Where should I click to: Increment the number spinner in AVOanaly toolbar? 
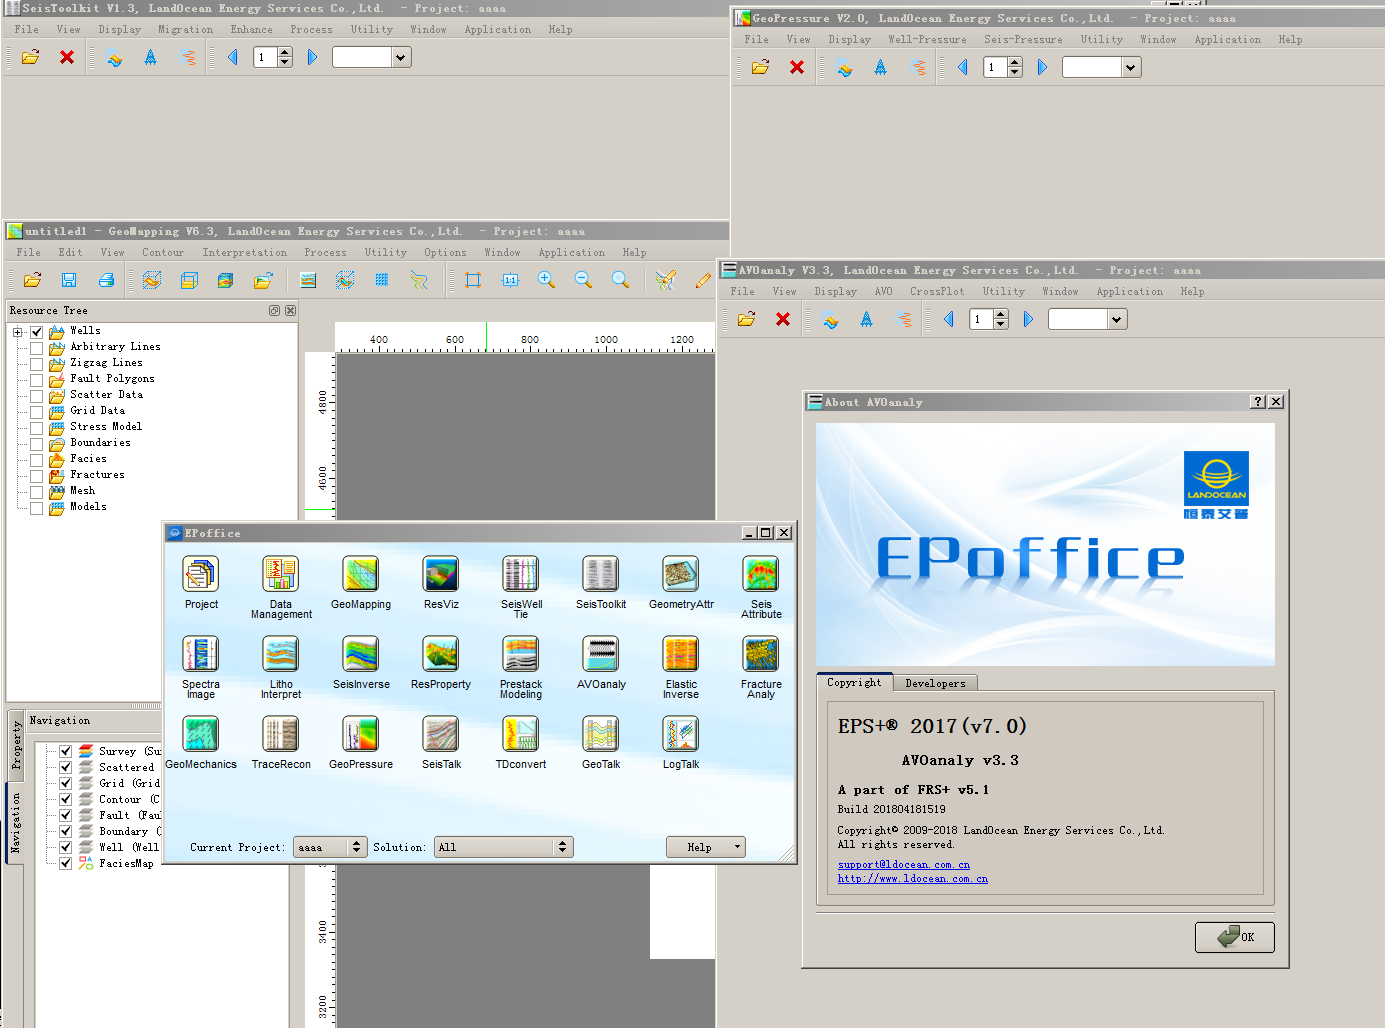(x=1001, y=314)
